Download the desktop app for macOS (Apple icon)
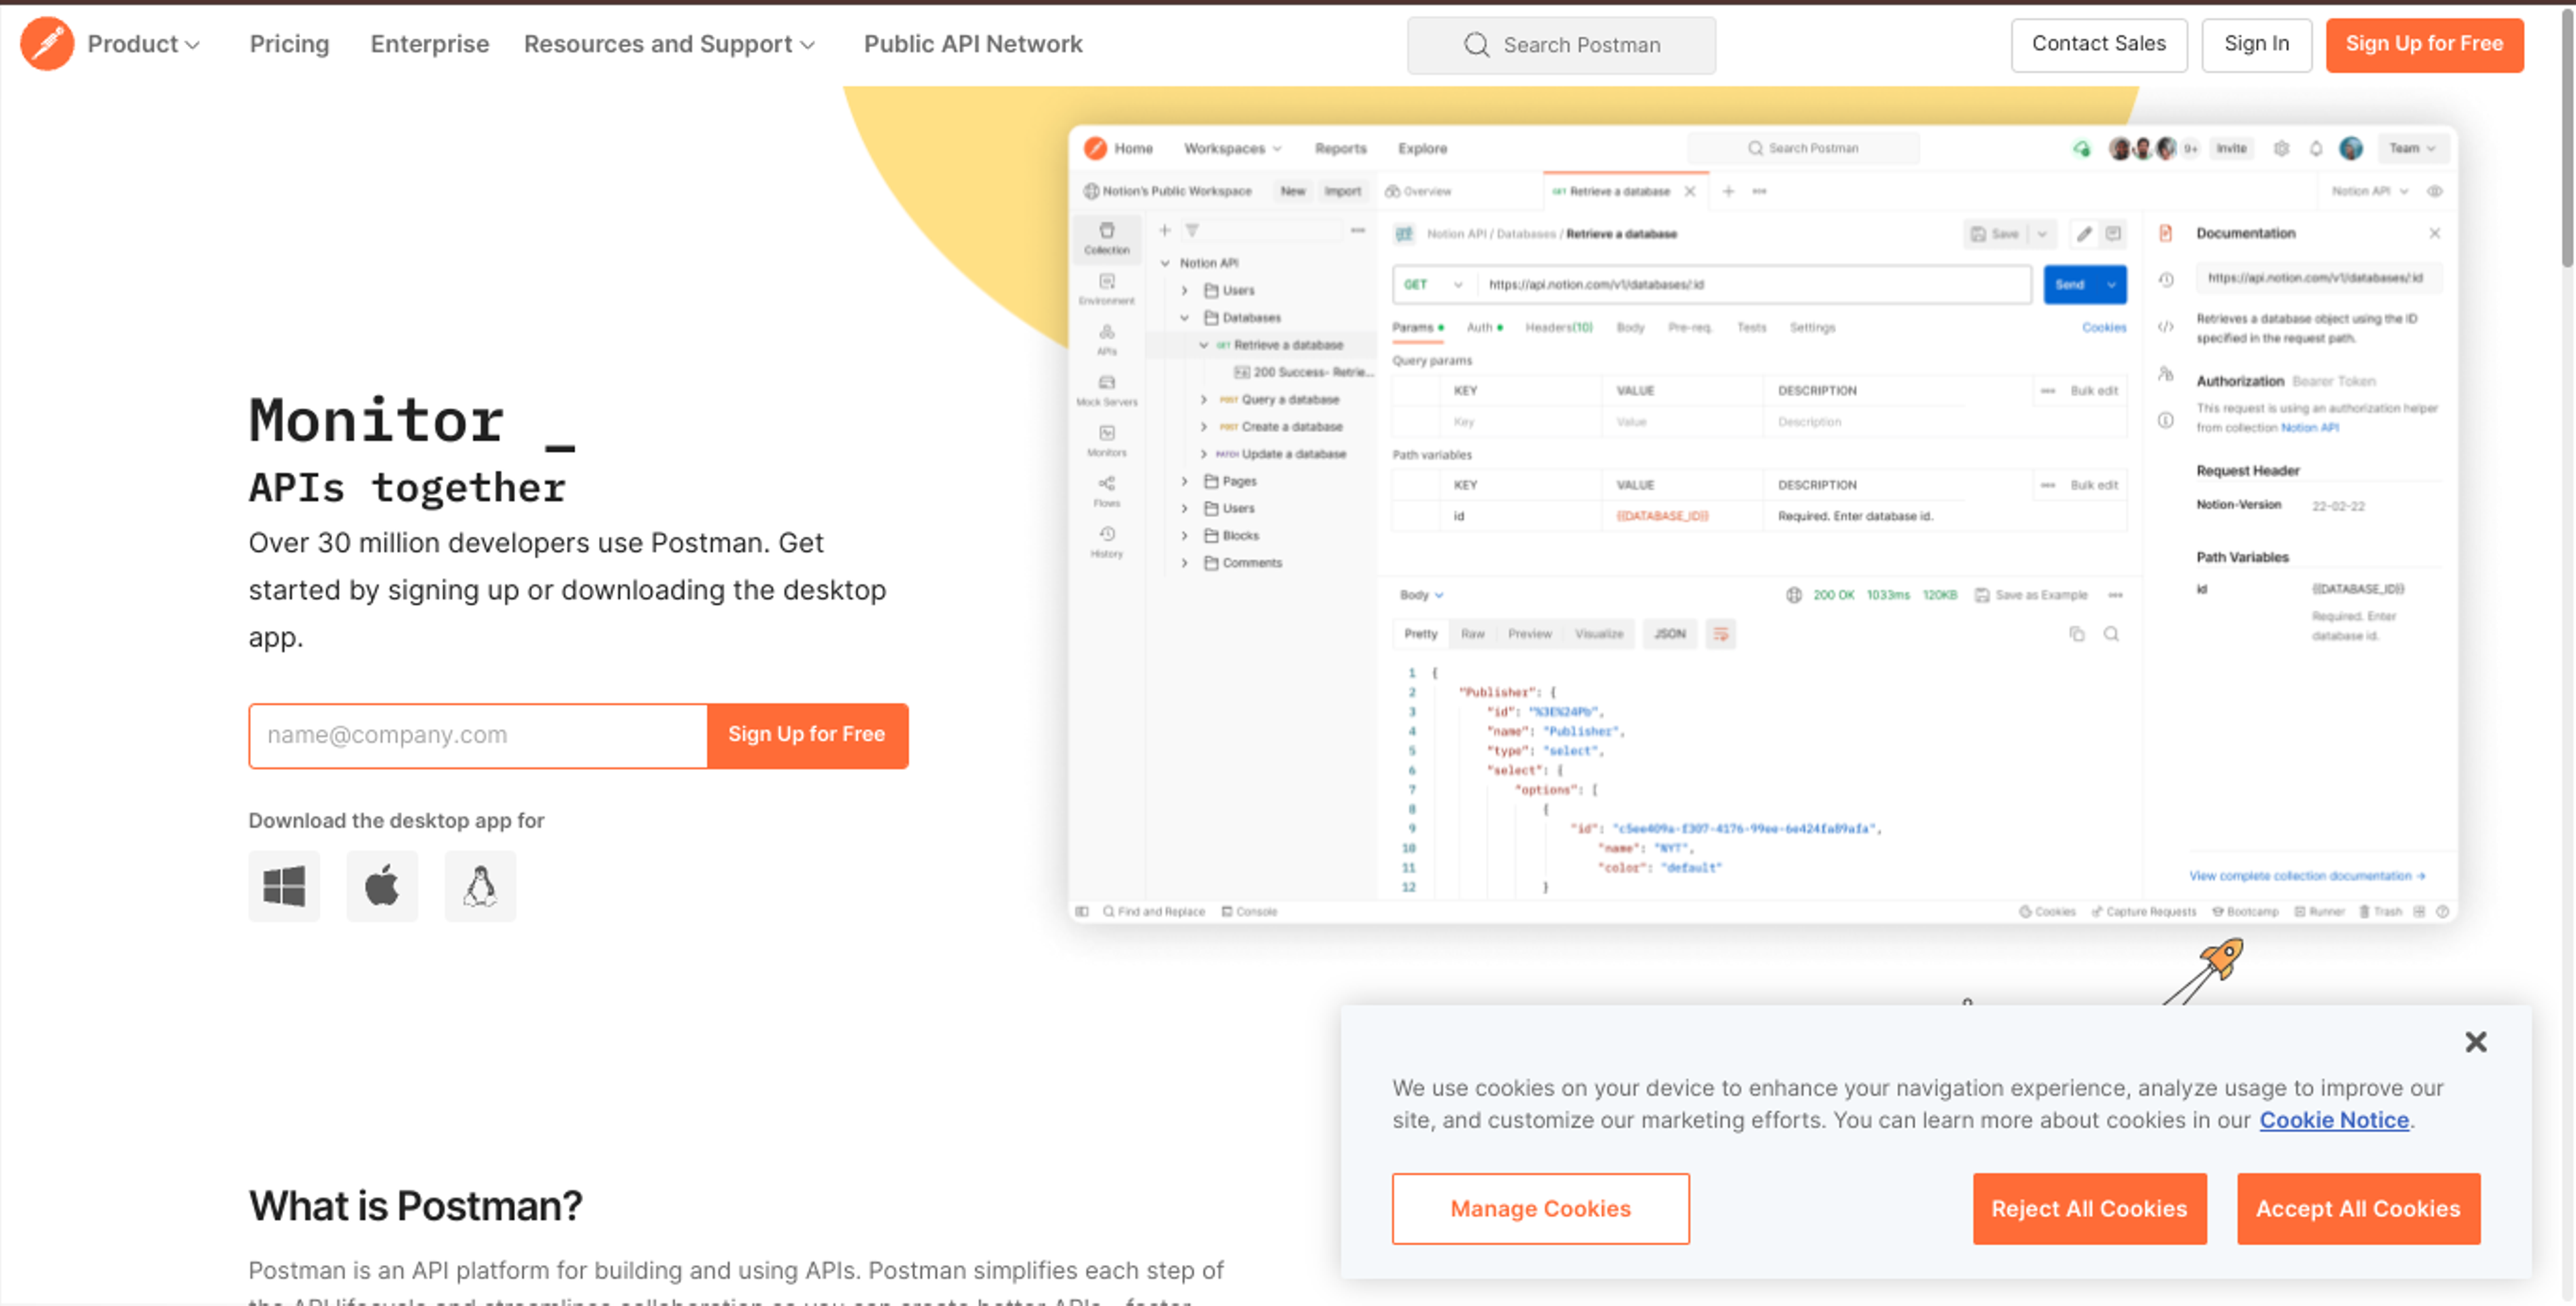Screen dimensions: 2576x1306 click(382, 886)
